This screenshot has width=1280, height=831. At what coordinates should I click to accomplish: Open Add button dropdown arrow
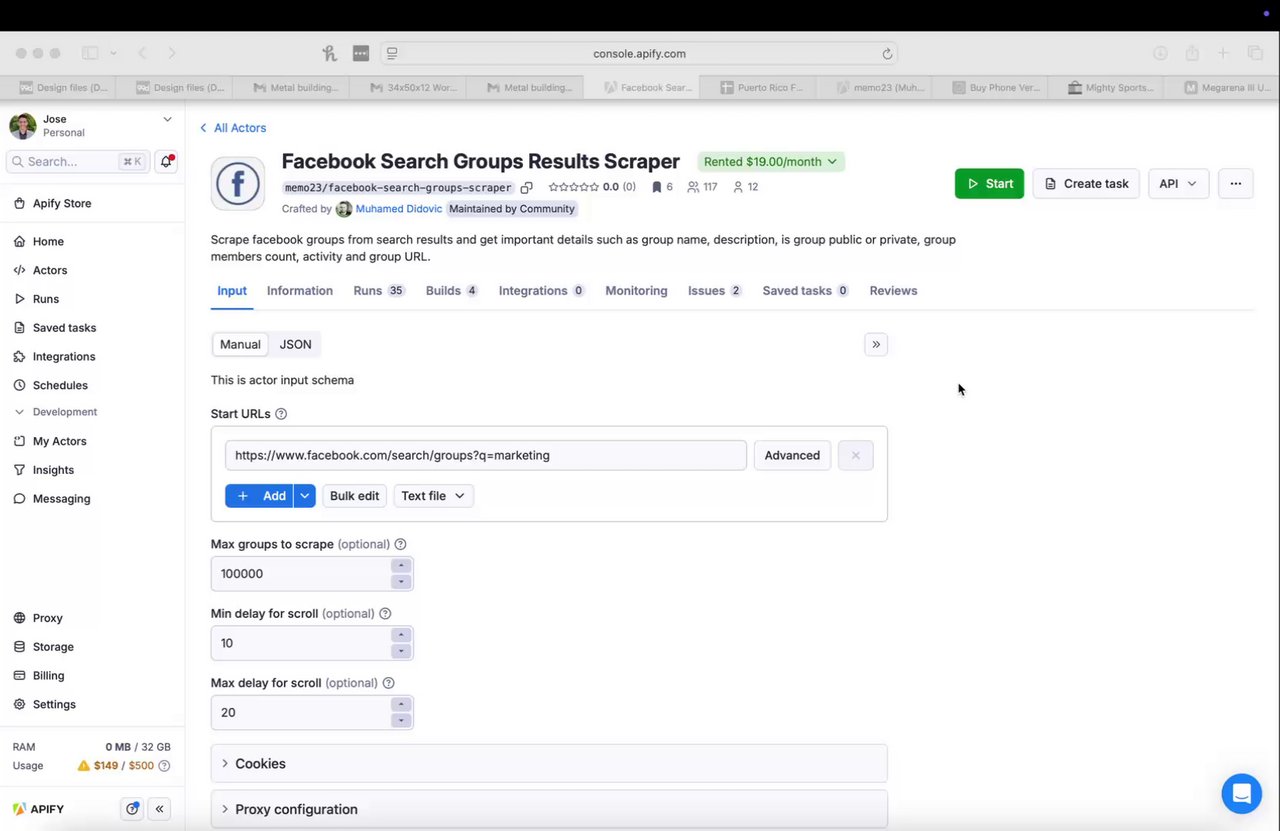coord(305,496)
